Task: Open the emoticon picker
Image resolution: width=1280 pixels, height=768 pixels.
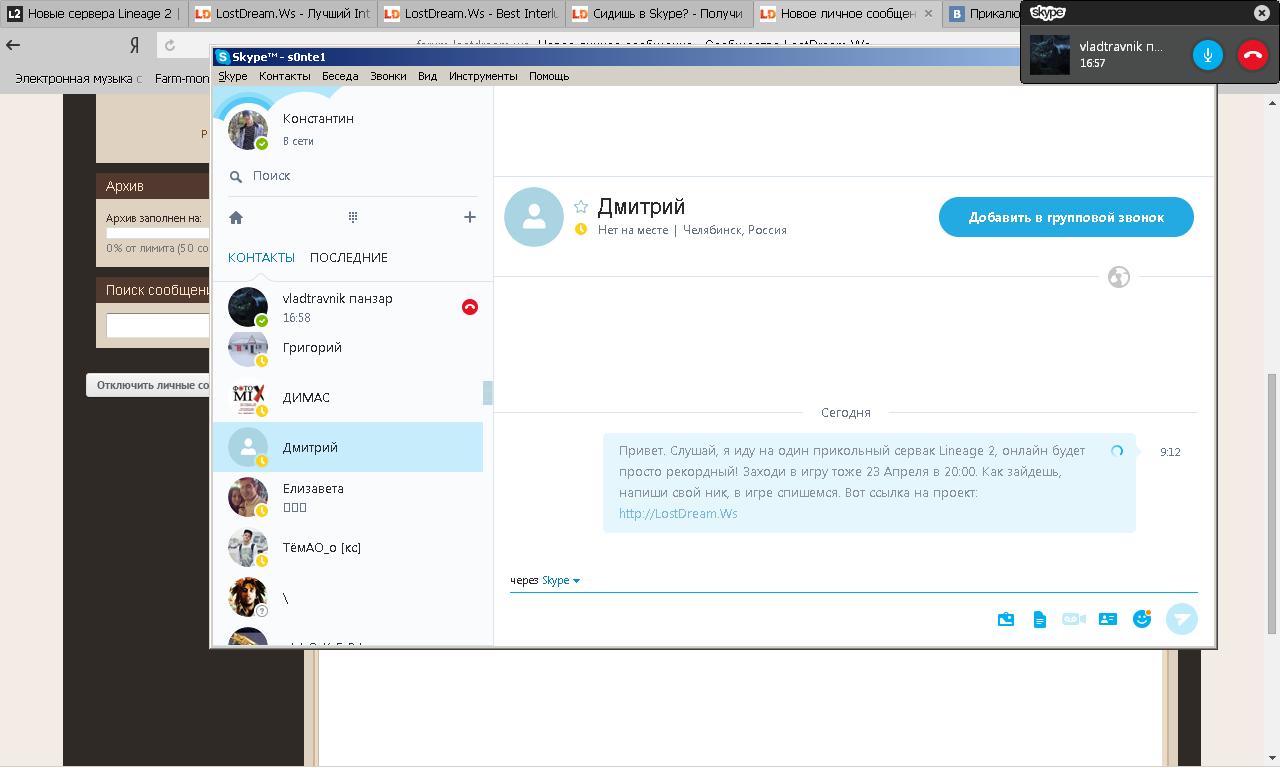Action: pyautogui.click(x=1142, y=619)
